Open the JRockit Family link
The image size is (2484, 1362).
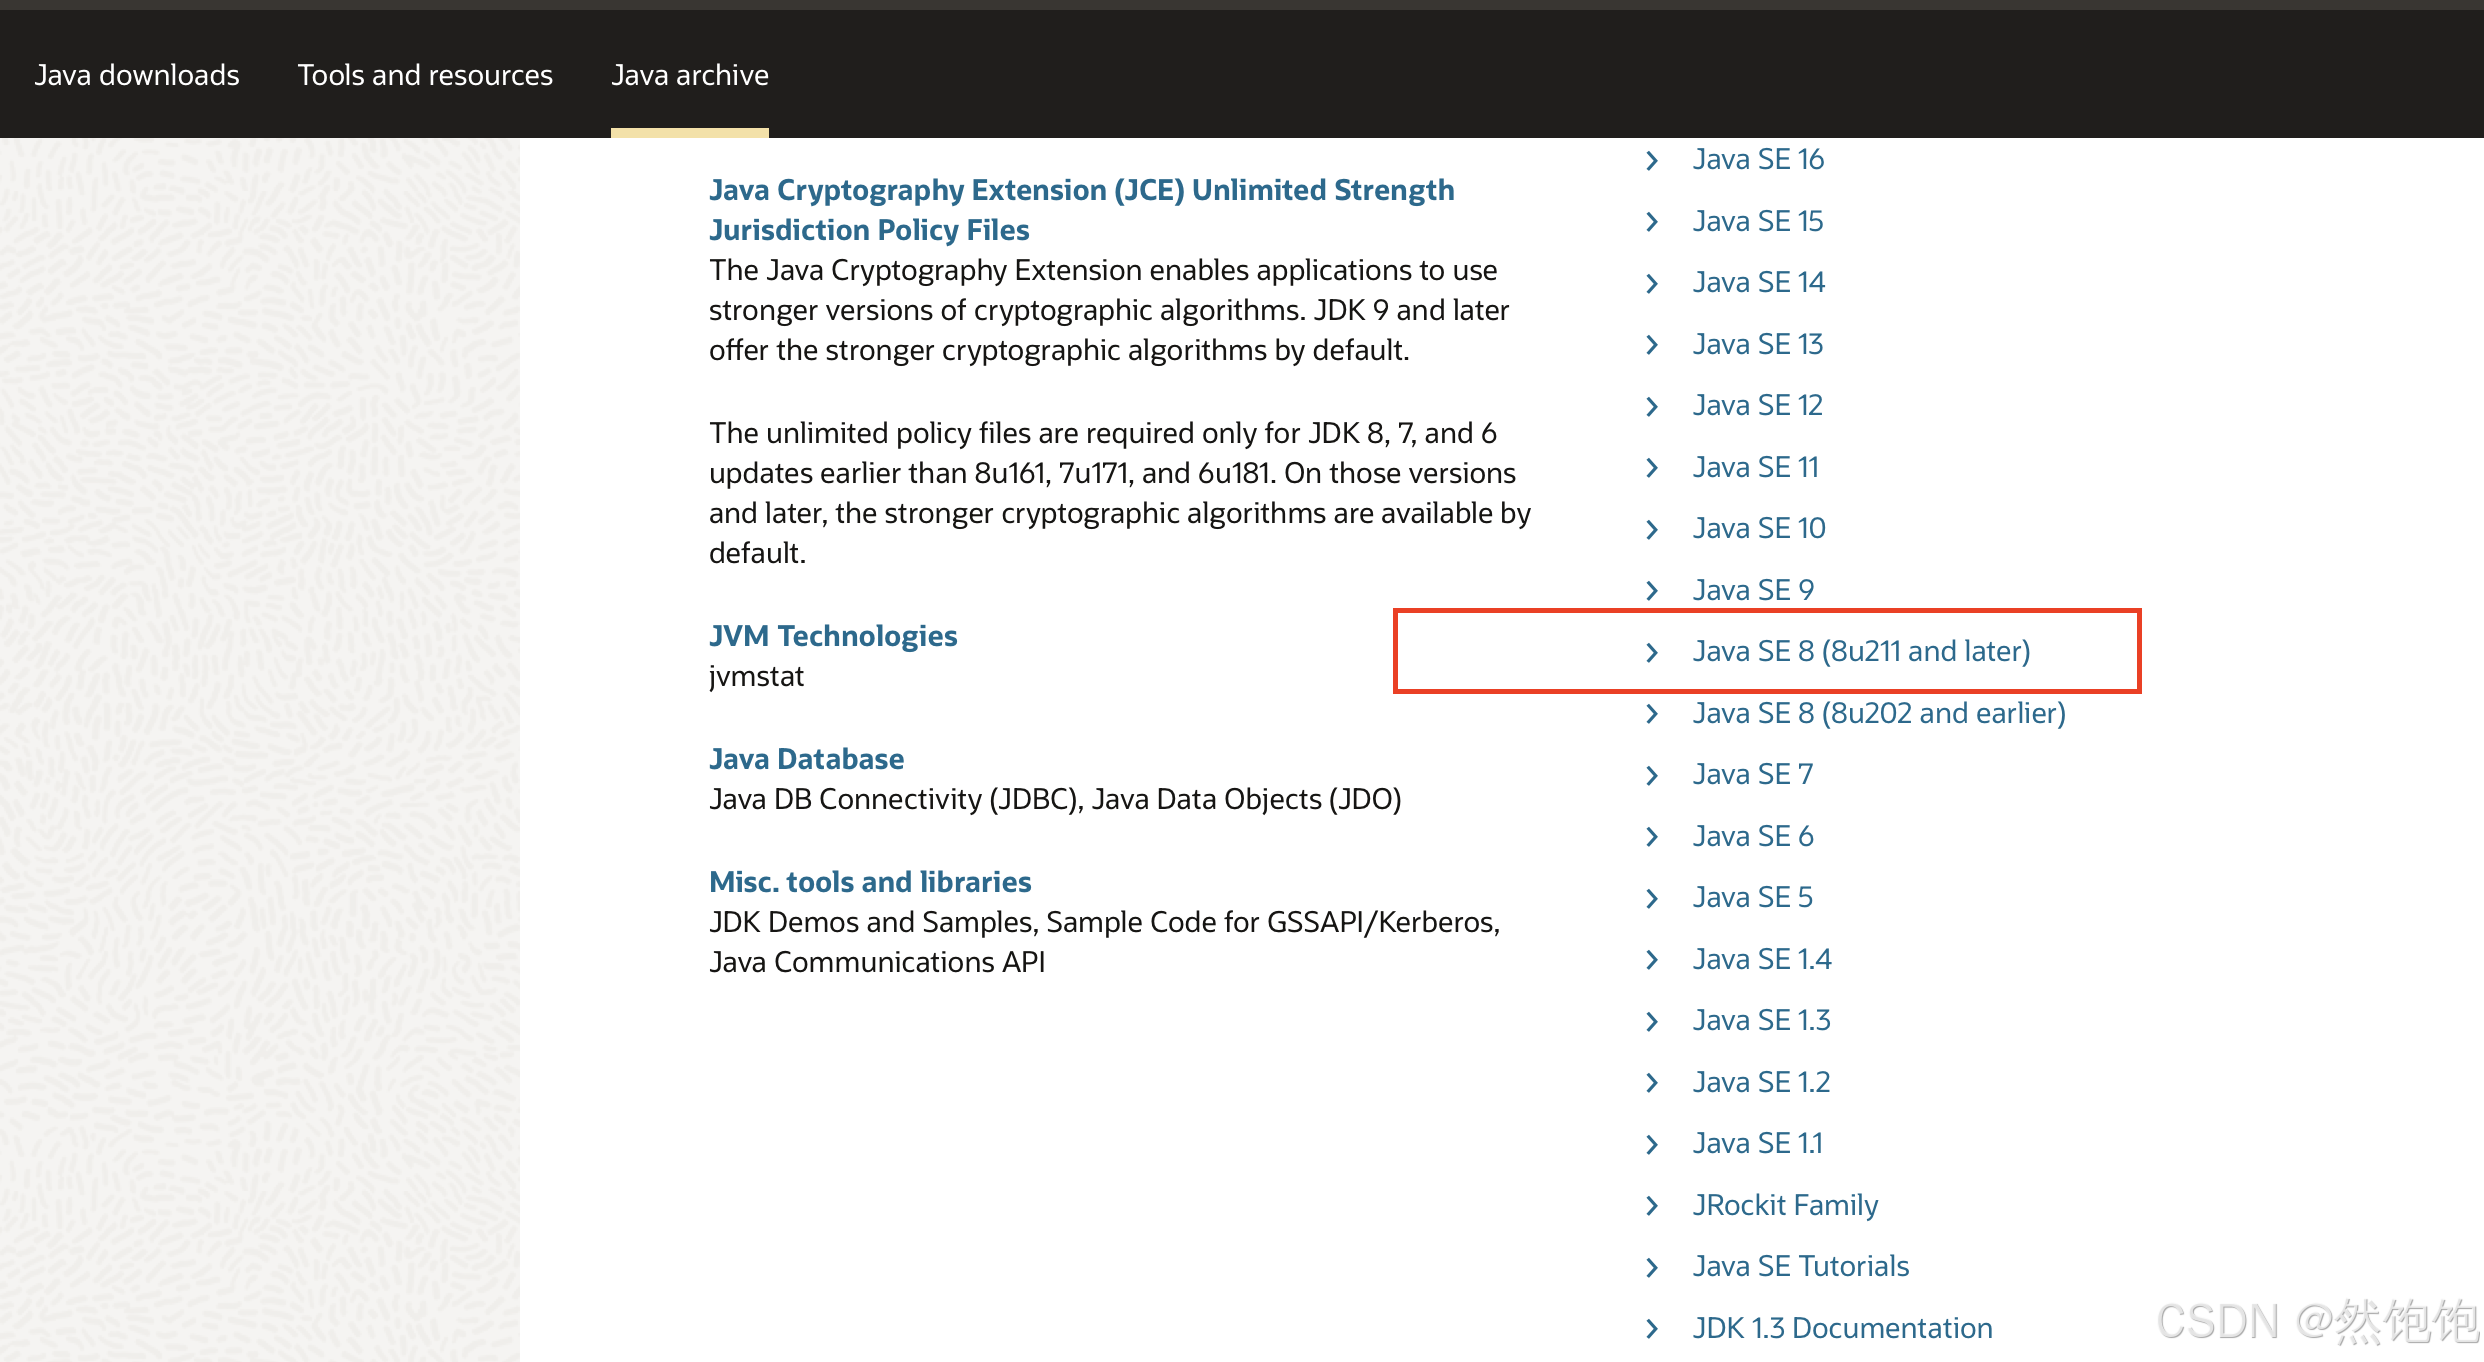point(1786,1205)
